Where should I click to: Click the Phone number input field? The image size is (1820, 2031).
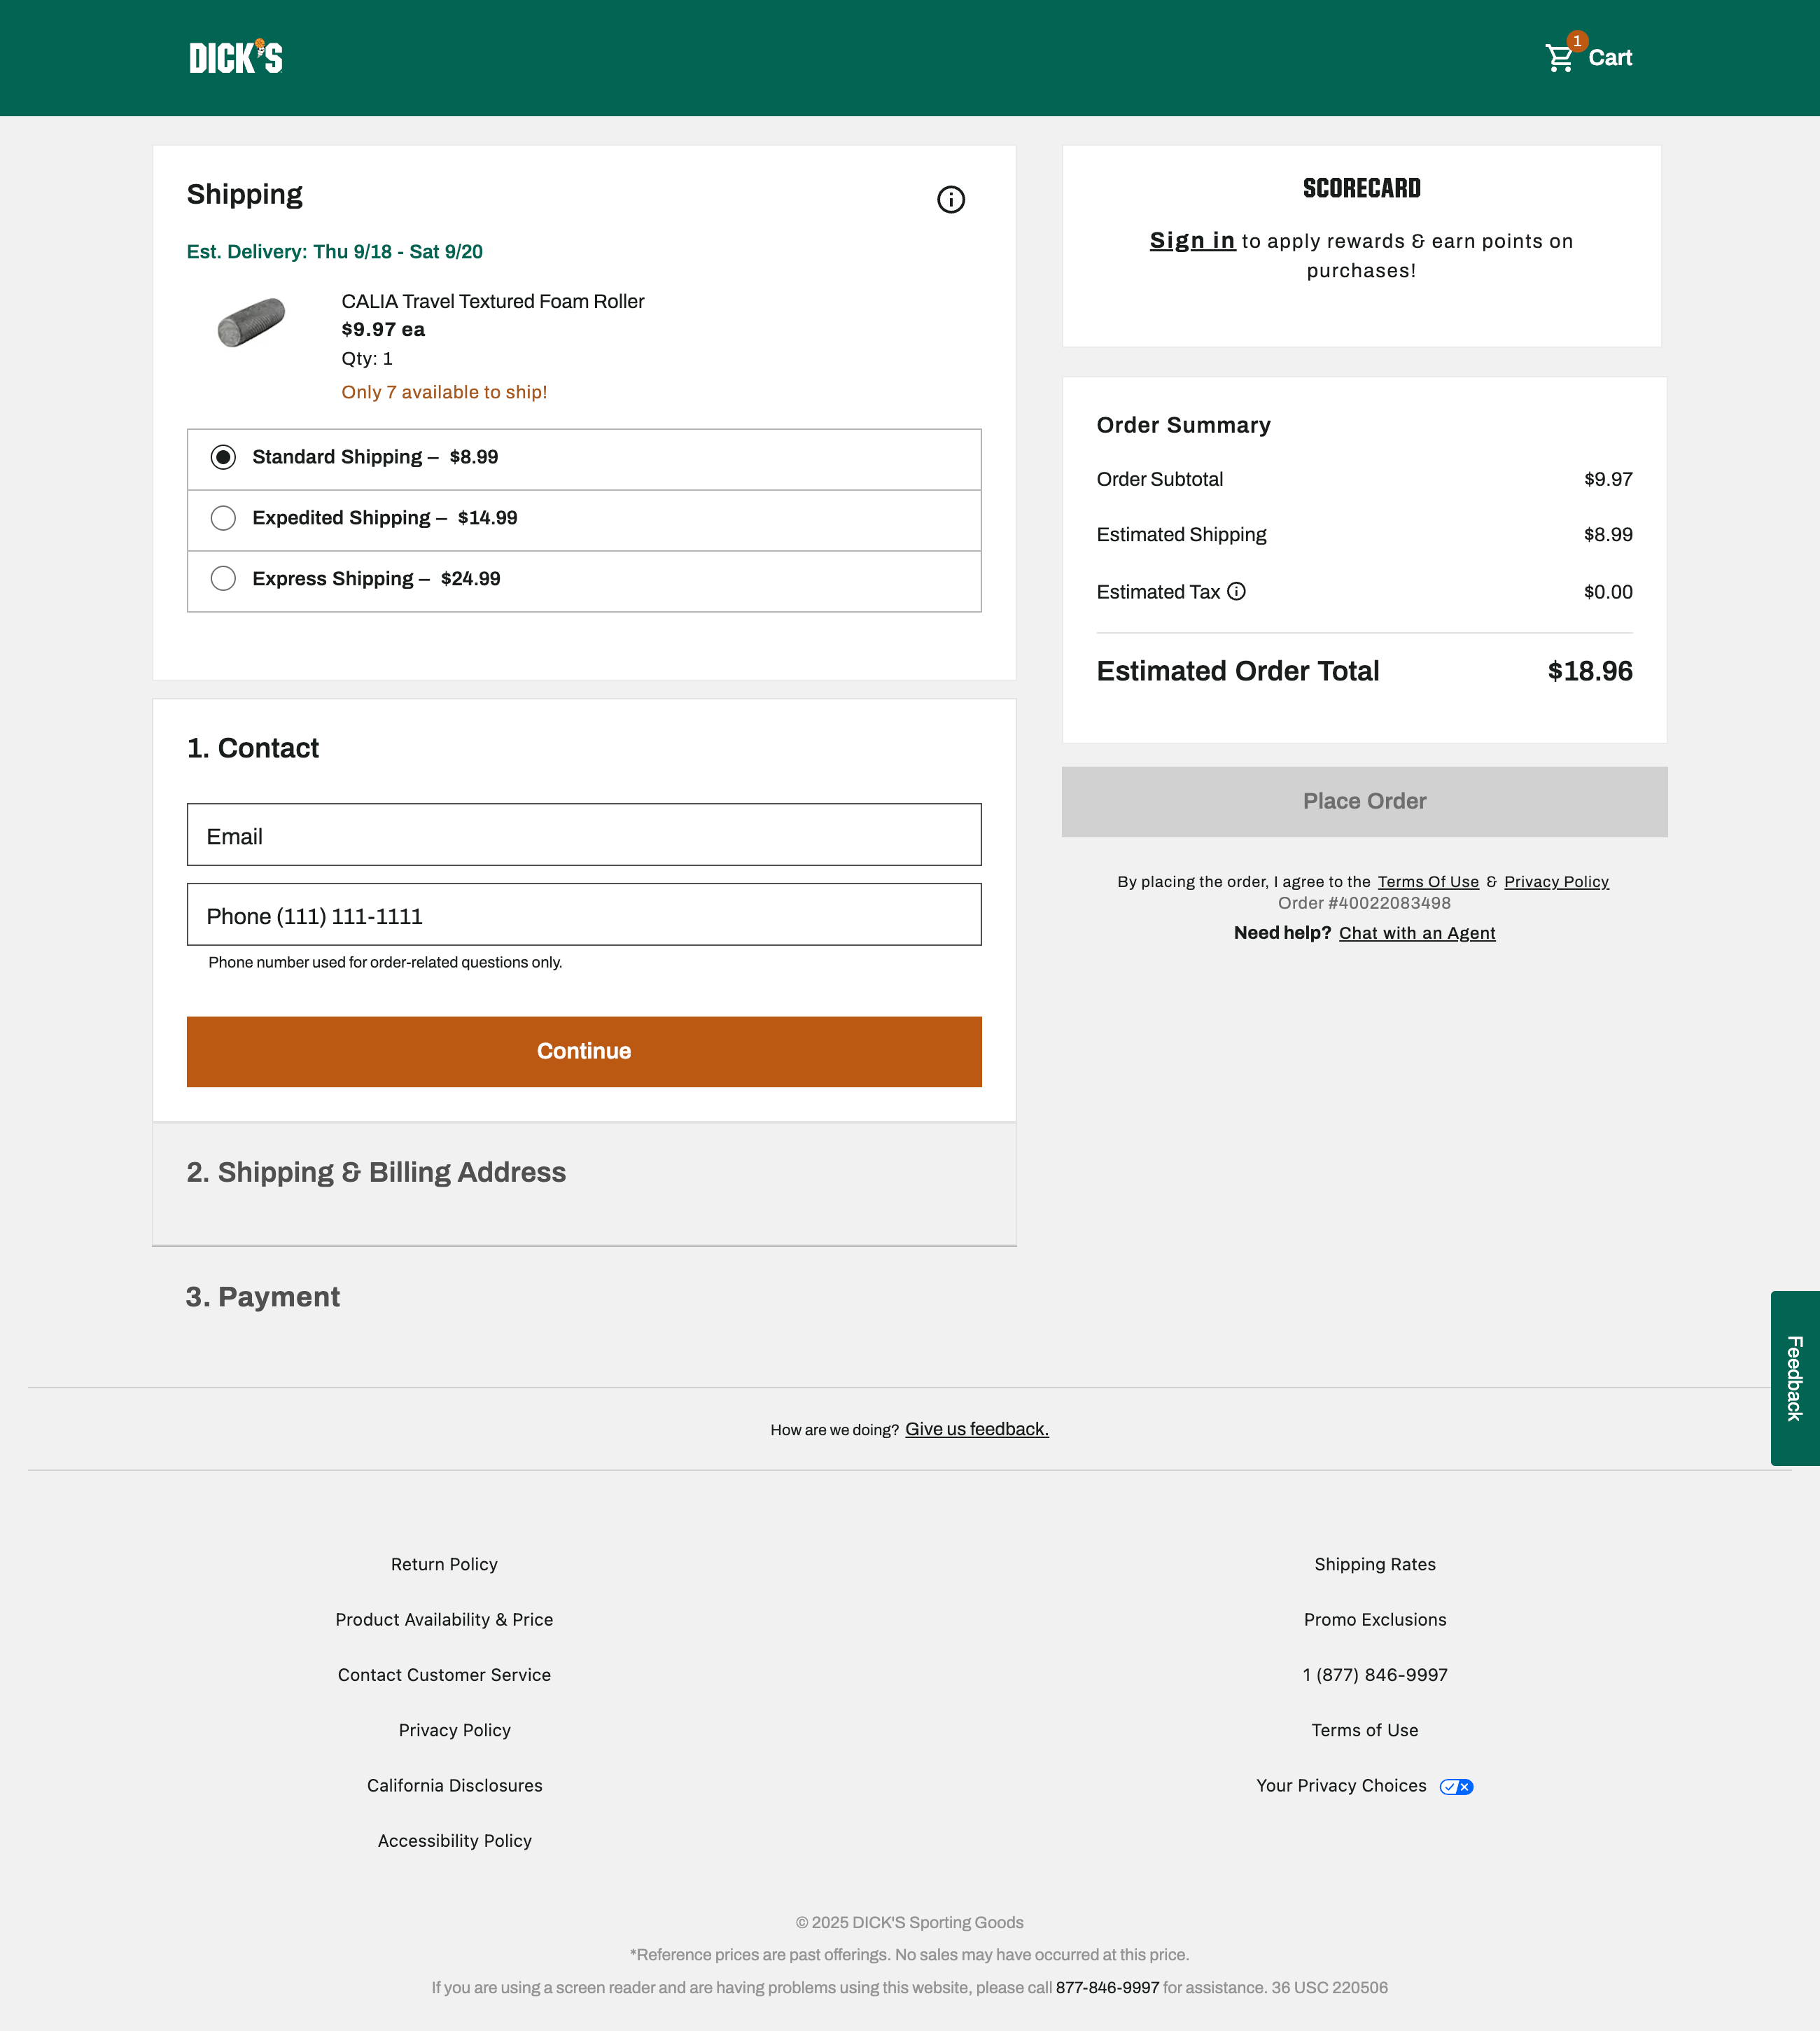tap(583, 915)
